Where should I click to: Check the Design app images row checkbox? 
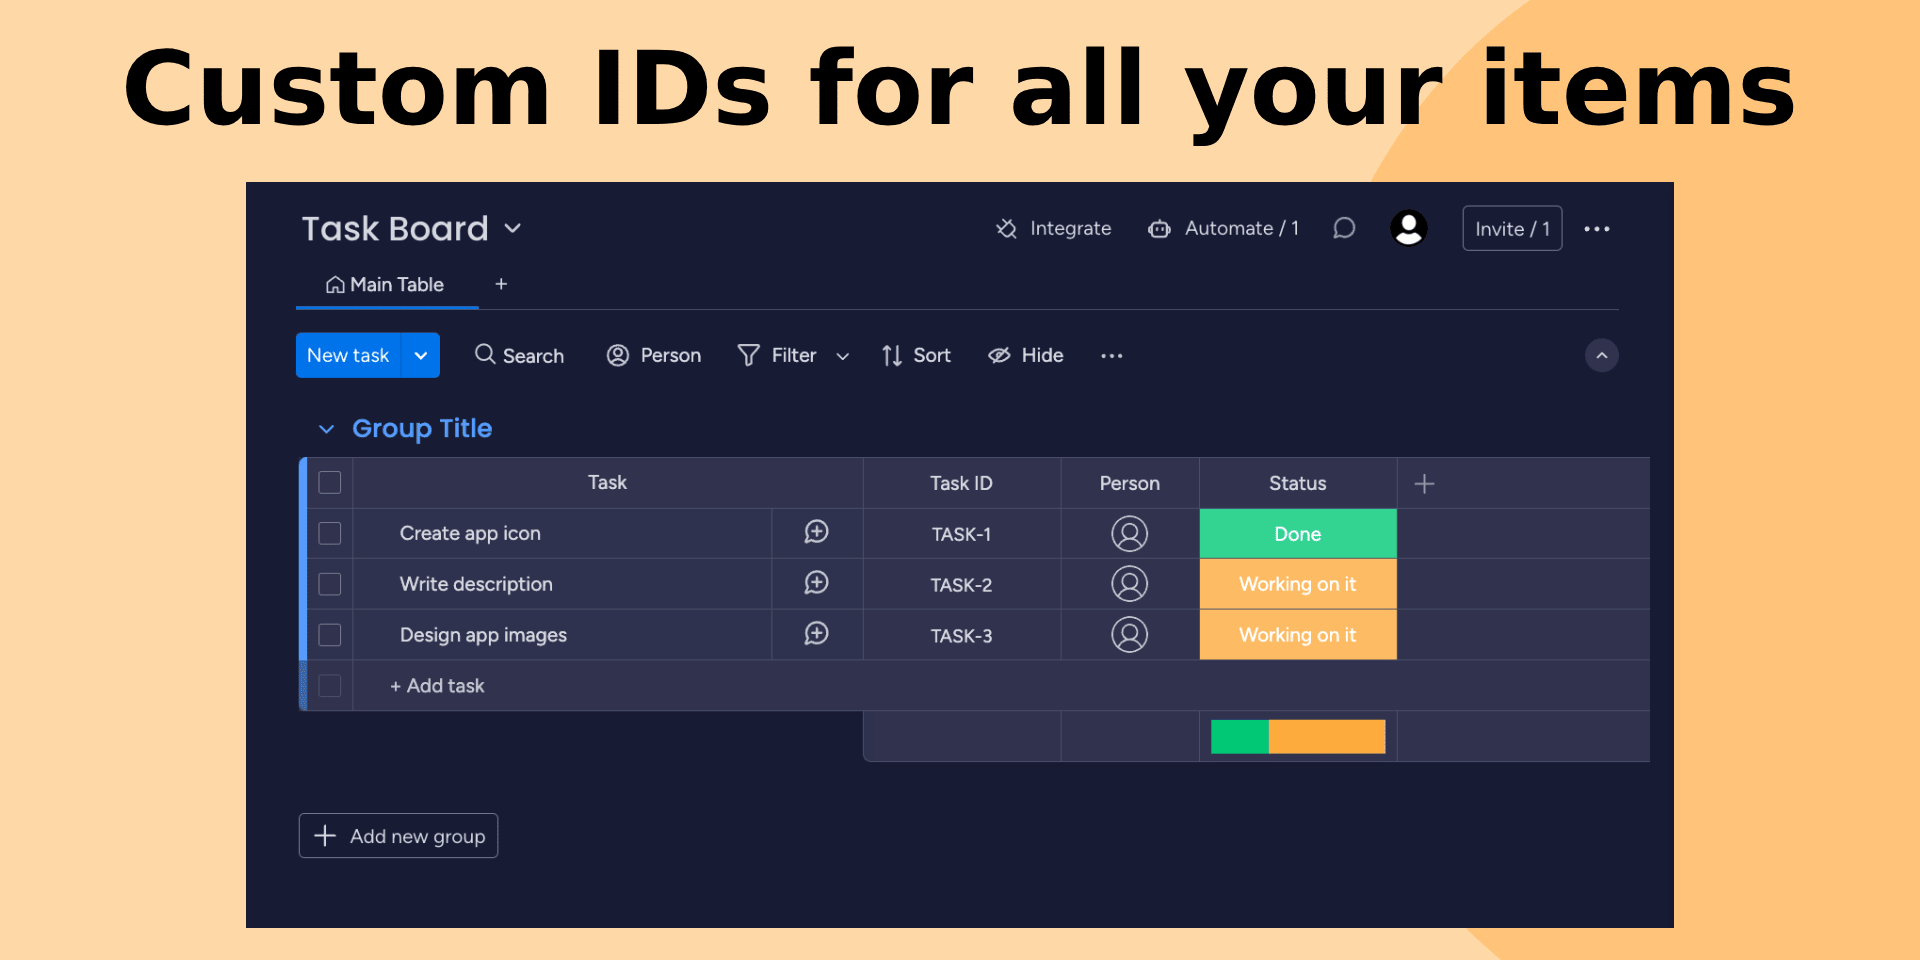tap(330, 635)
